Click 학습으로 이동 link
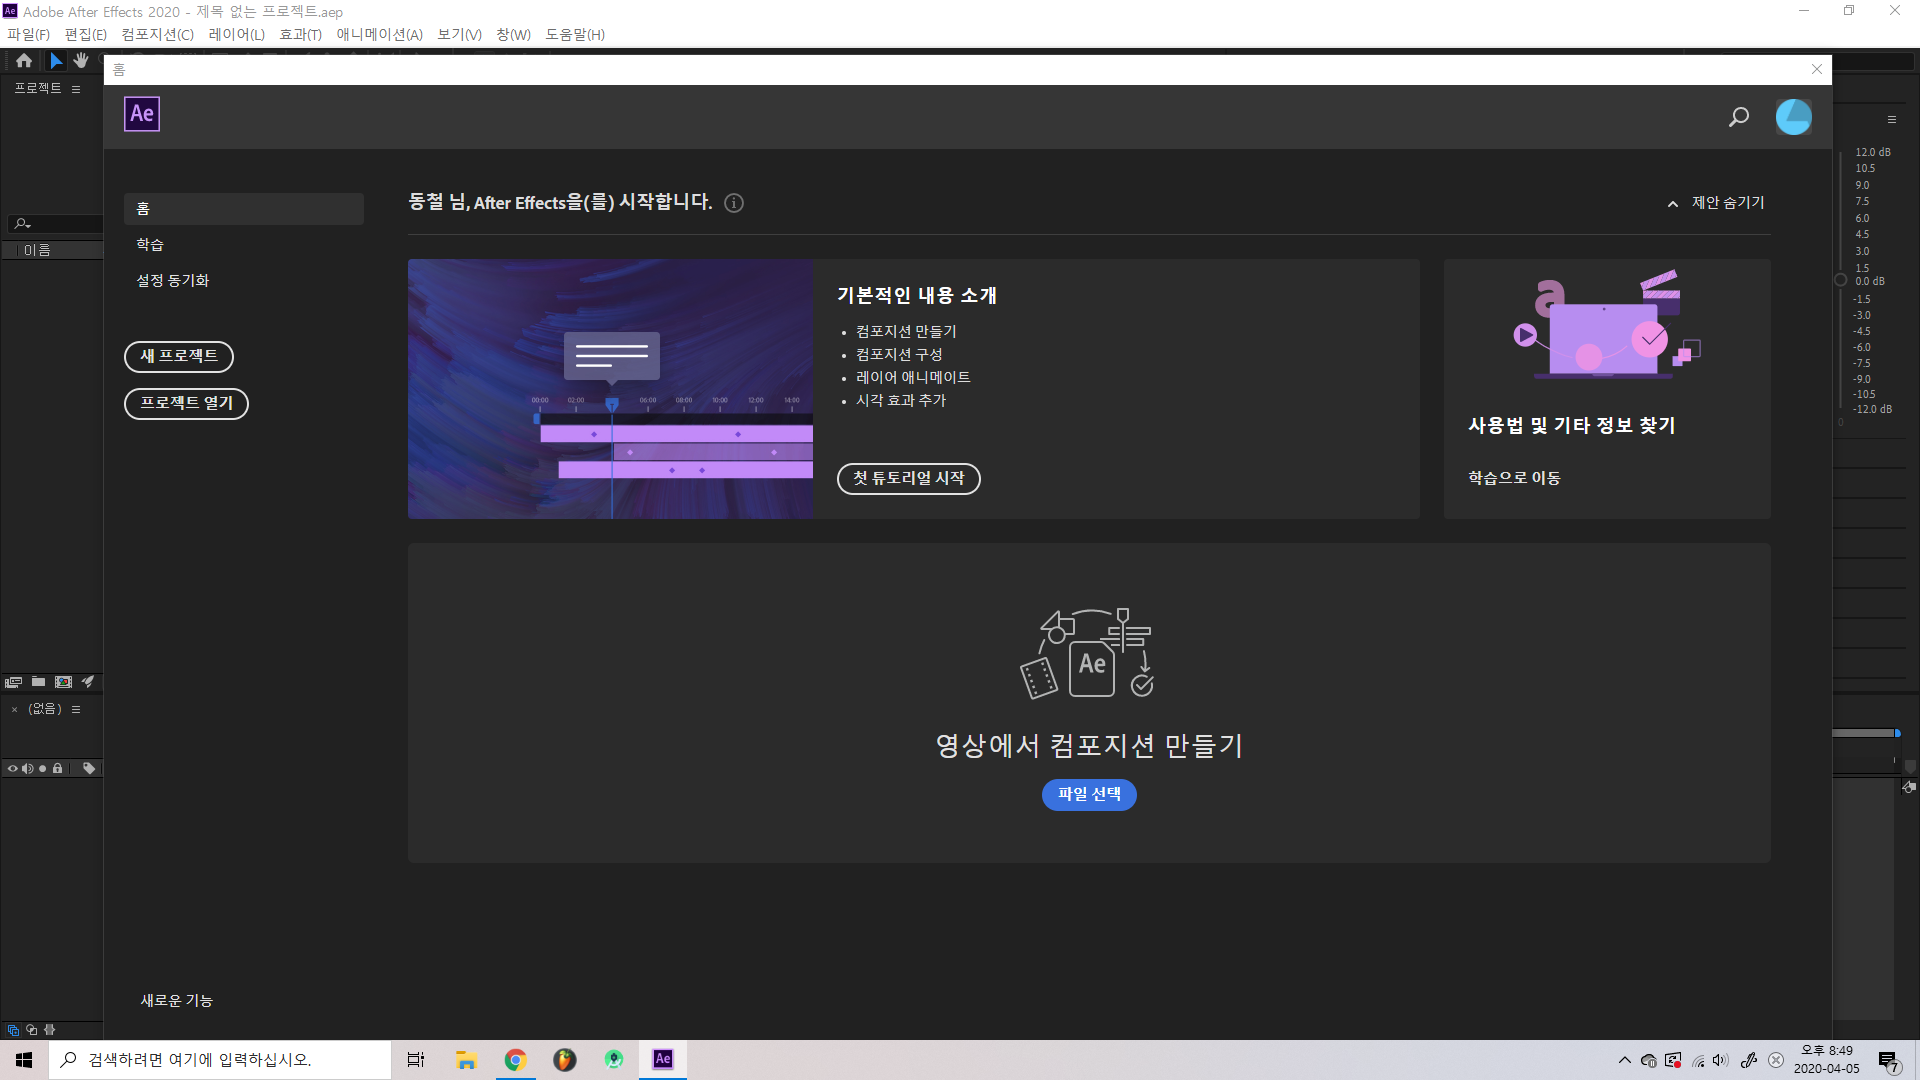 (1514, 478)
